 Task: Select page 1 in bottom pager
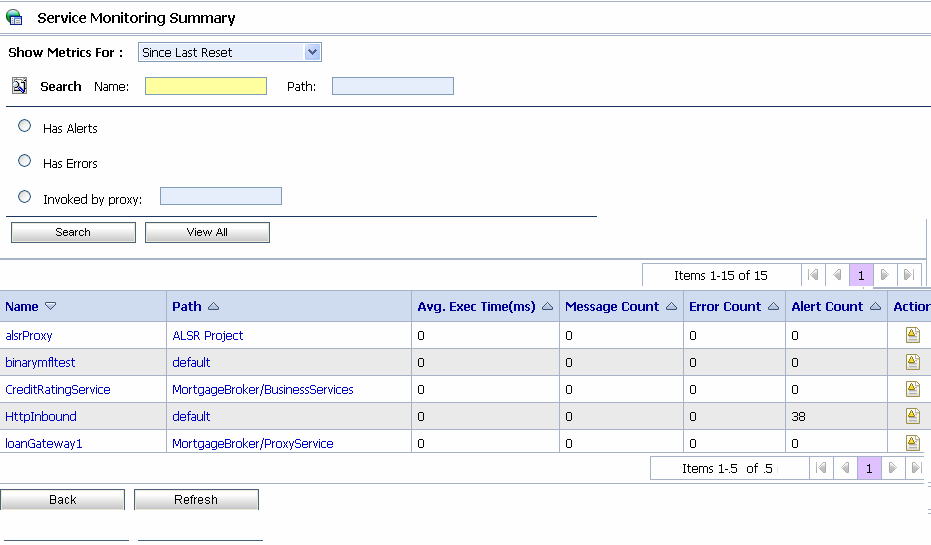tap(869, 468)
